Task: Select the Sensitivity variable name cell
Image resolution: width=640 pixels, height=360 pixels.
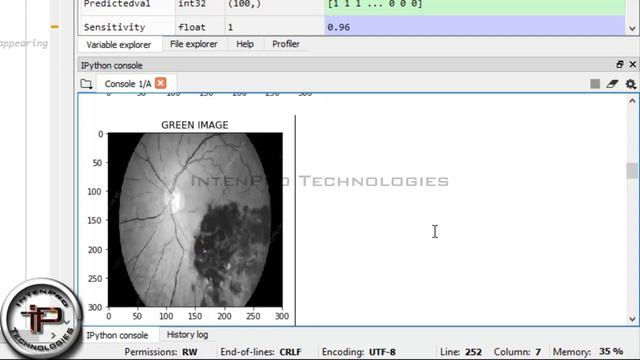Action: coord(127,27)
